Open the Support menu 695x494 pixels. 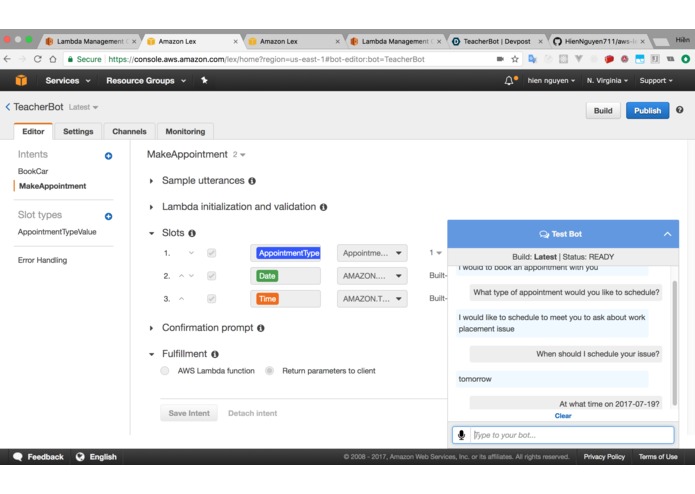point(656,81)
